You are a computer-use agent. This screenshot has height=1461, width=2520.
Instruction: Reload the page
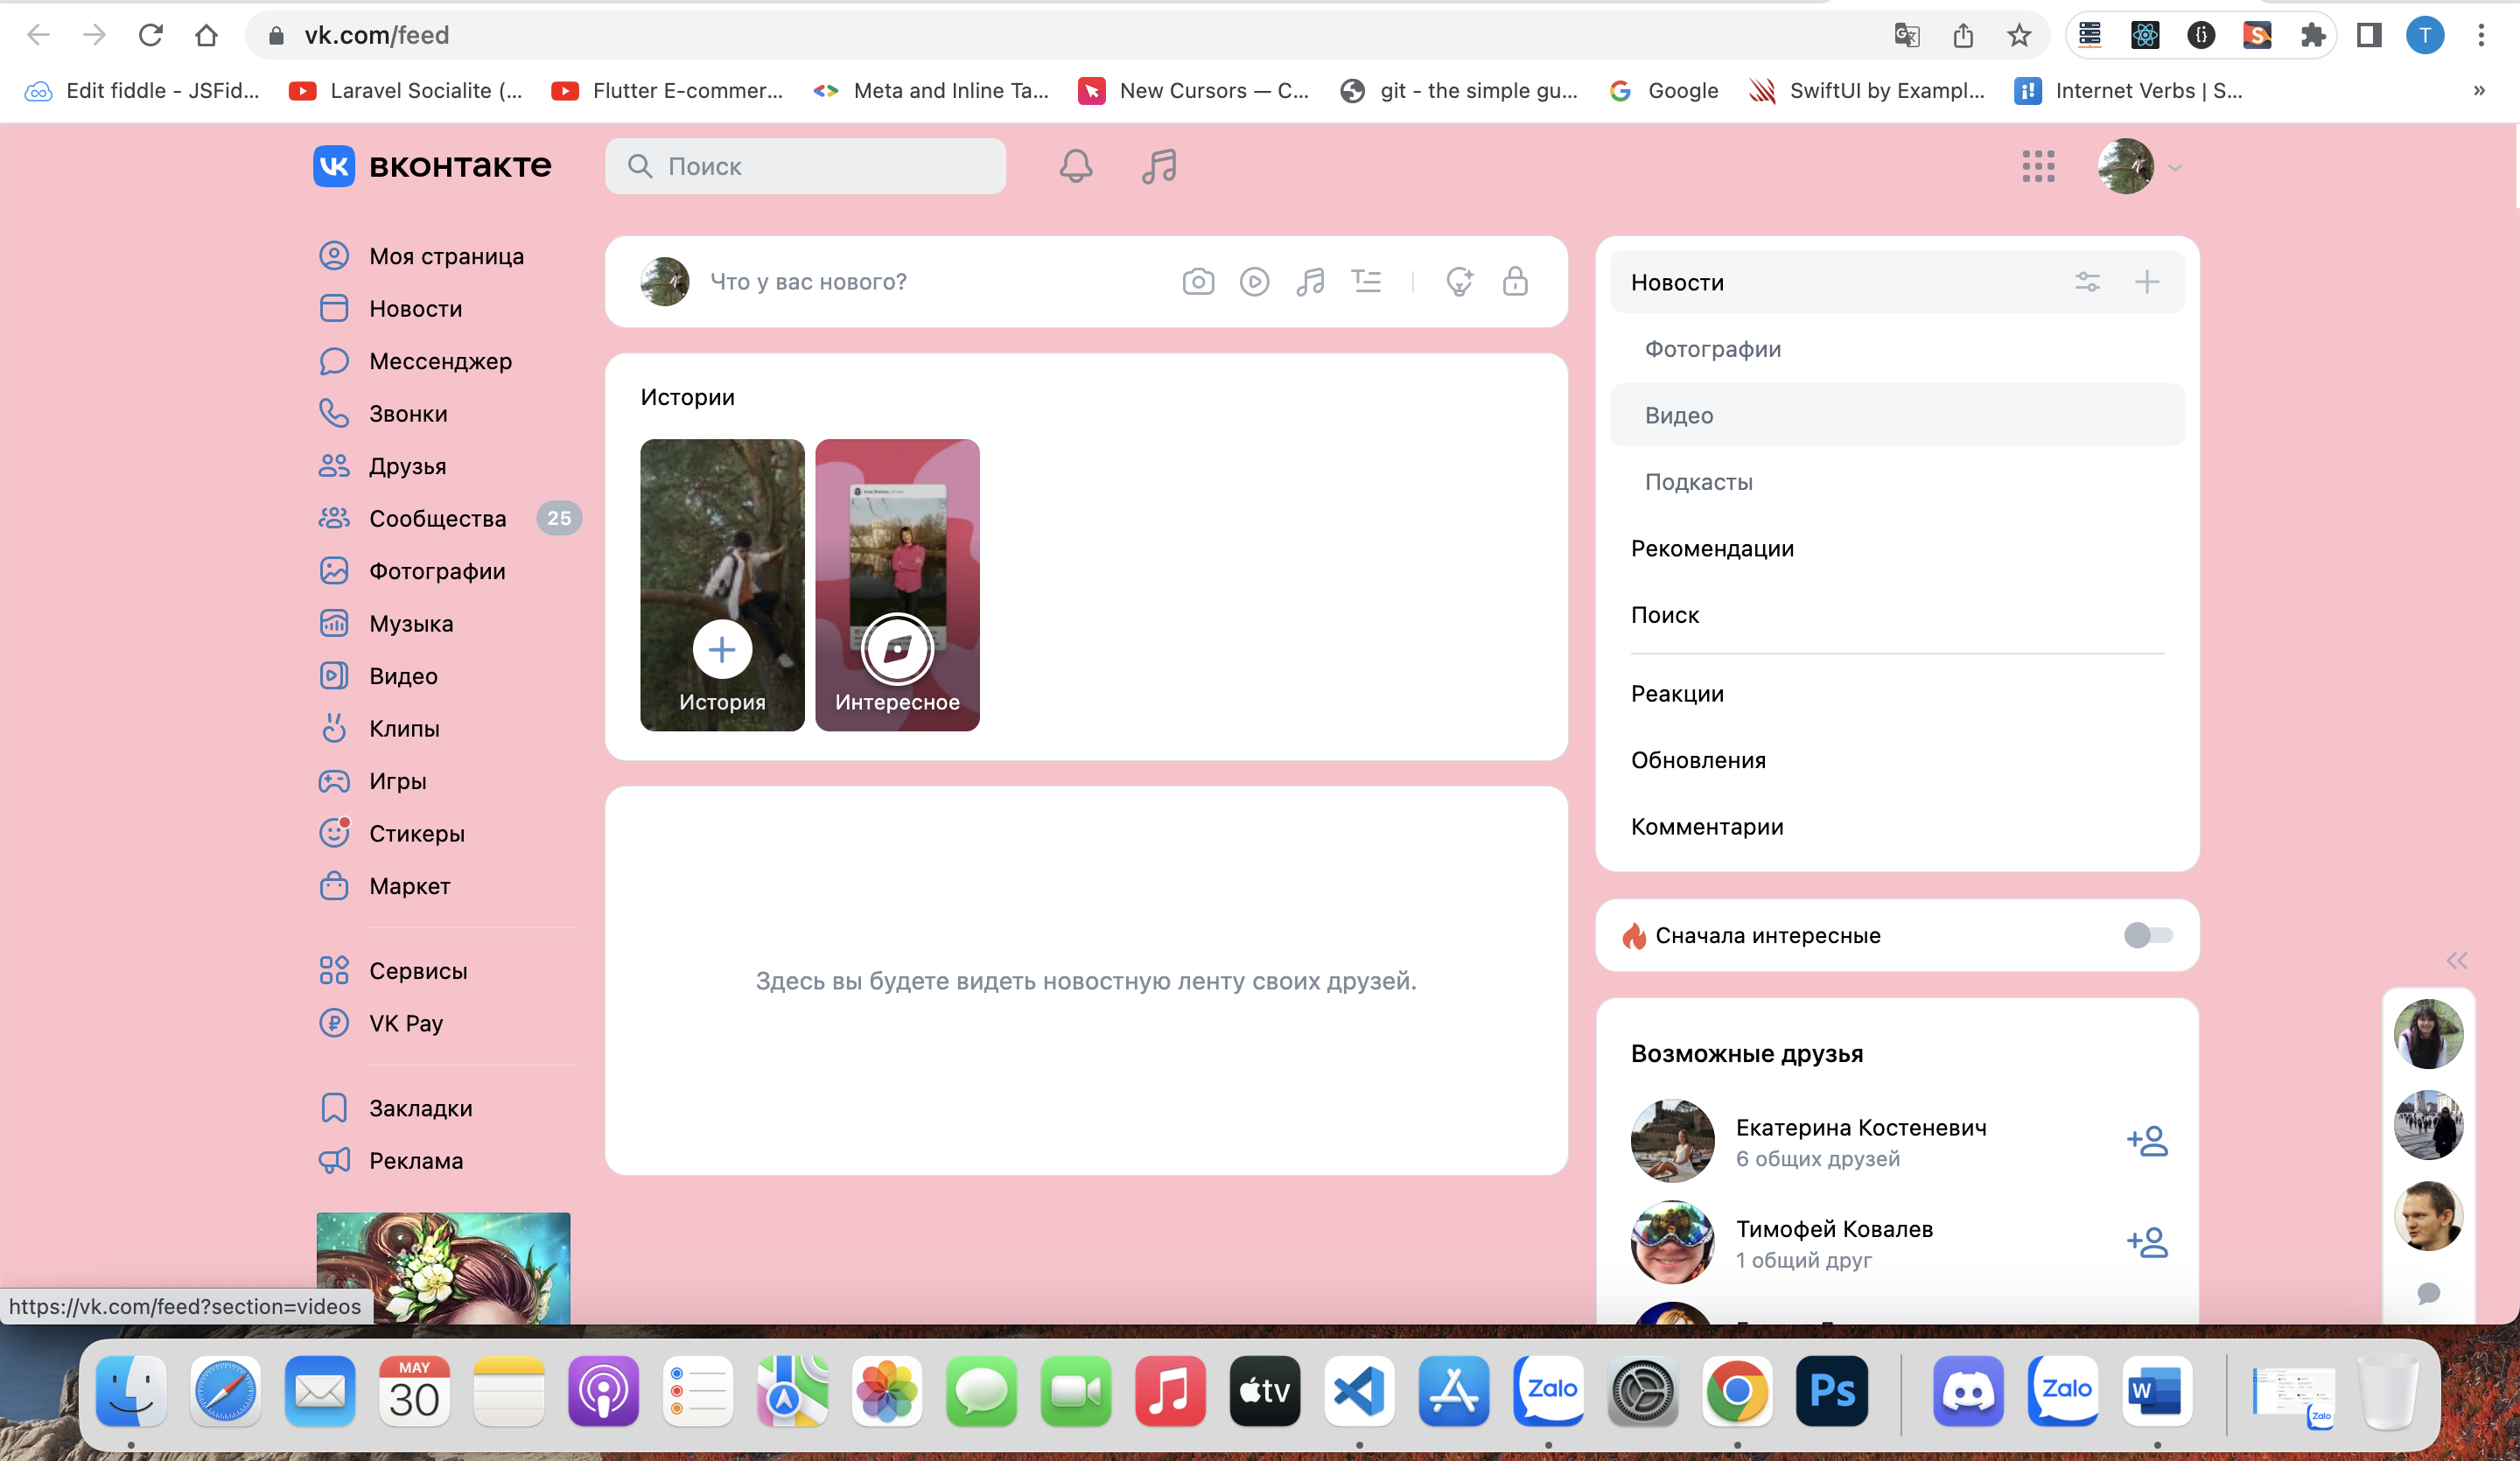click(150, 36)
